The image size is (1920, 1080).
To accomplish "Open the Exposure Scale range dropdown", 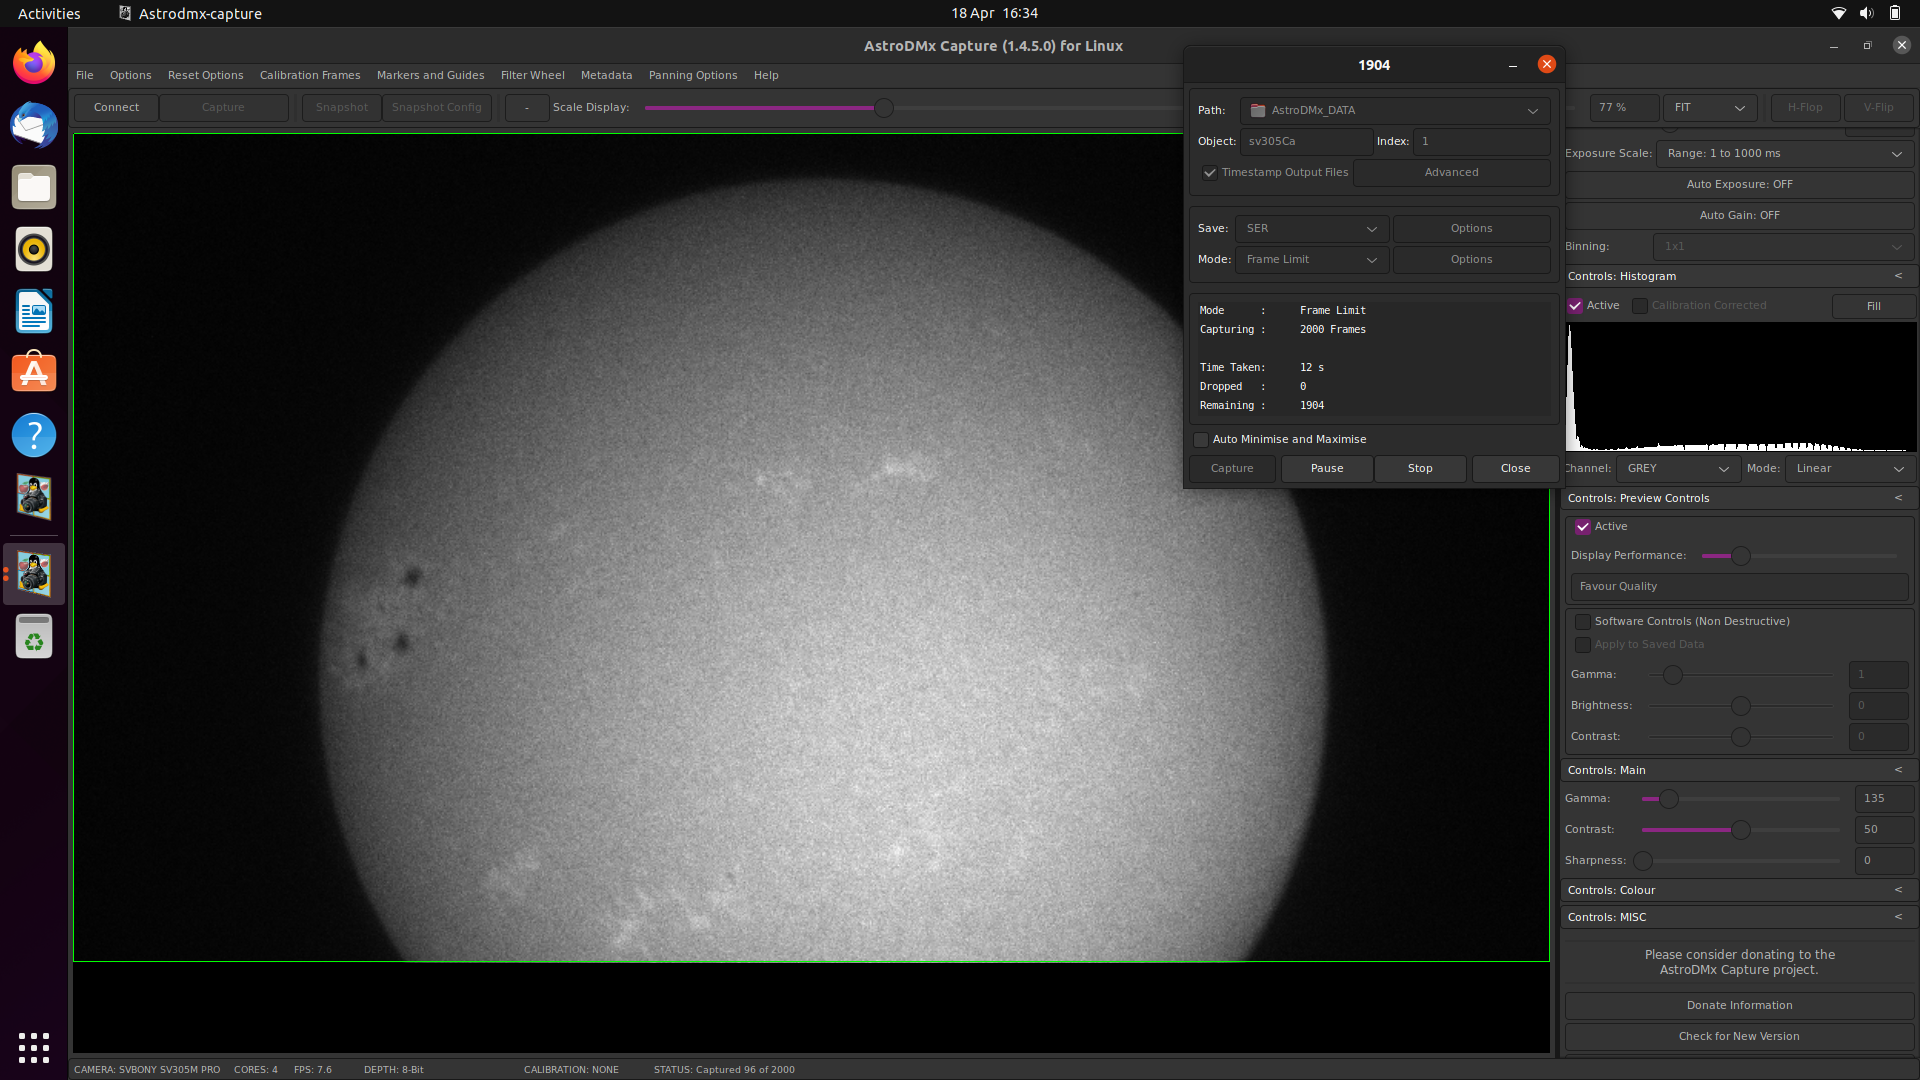I will (1785, 154).
